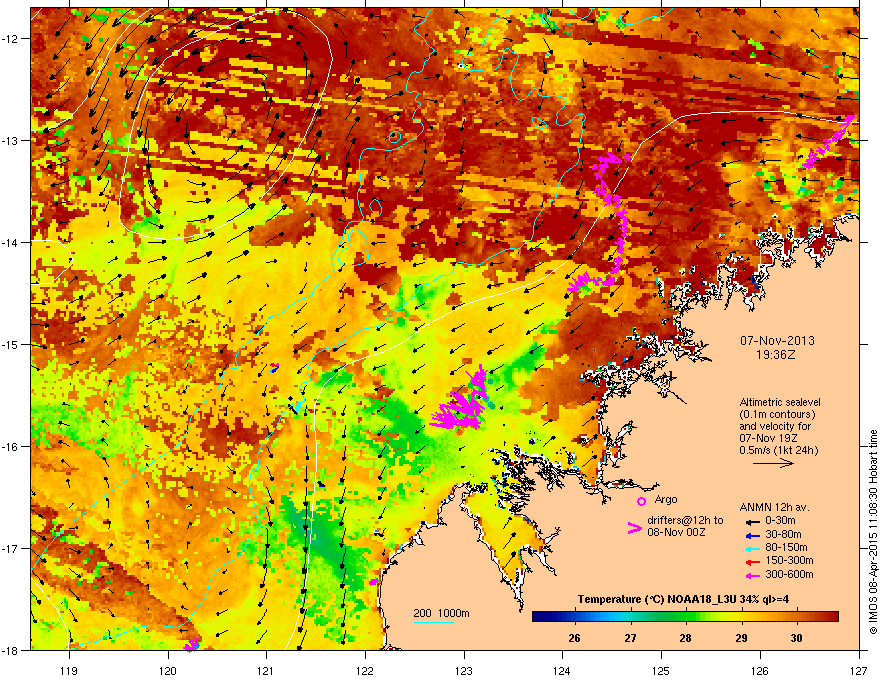Click the dark blue end of the temperature bar
The width and height of the screenshot is (880, 680).
tap(537, 617)
